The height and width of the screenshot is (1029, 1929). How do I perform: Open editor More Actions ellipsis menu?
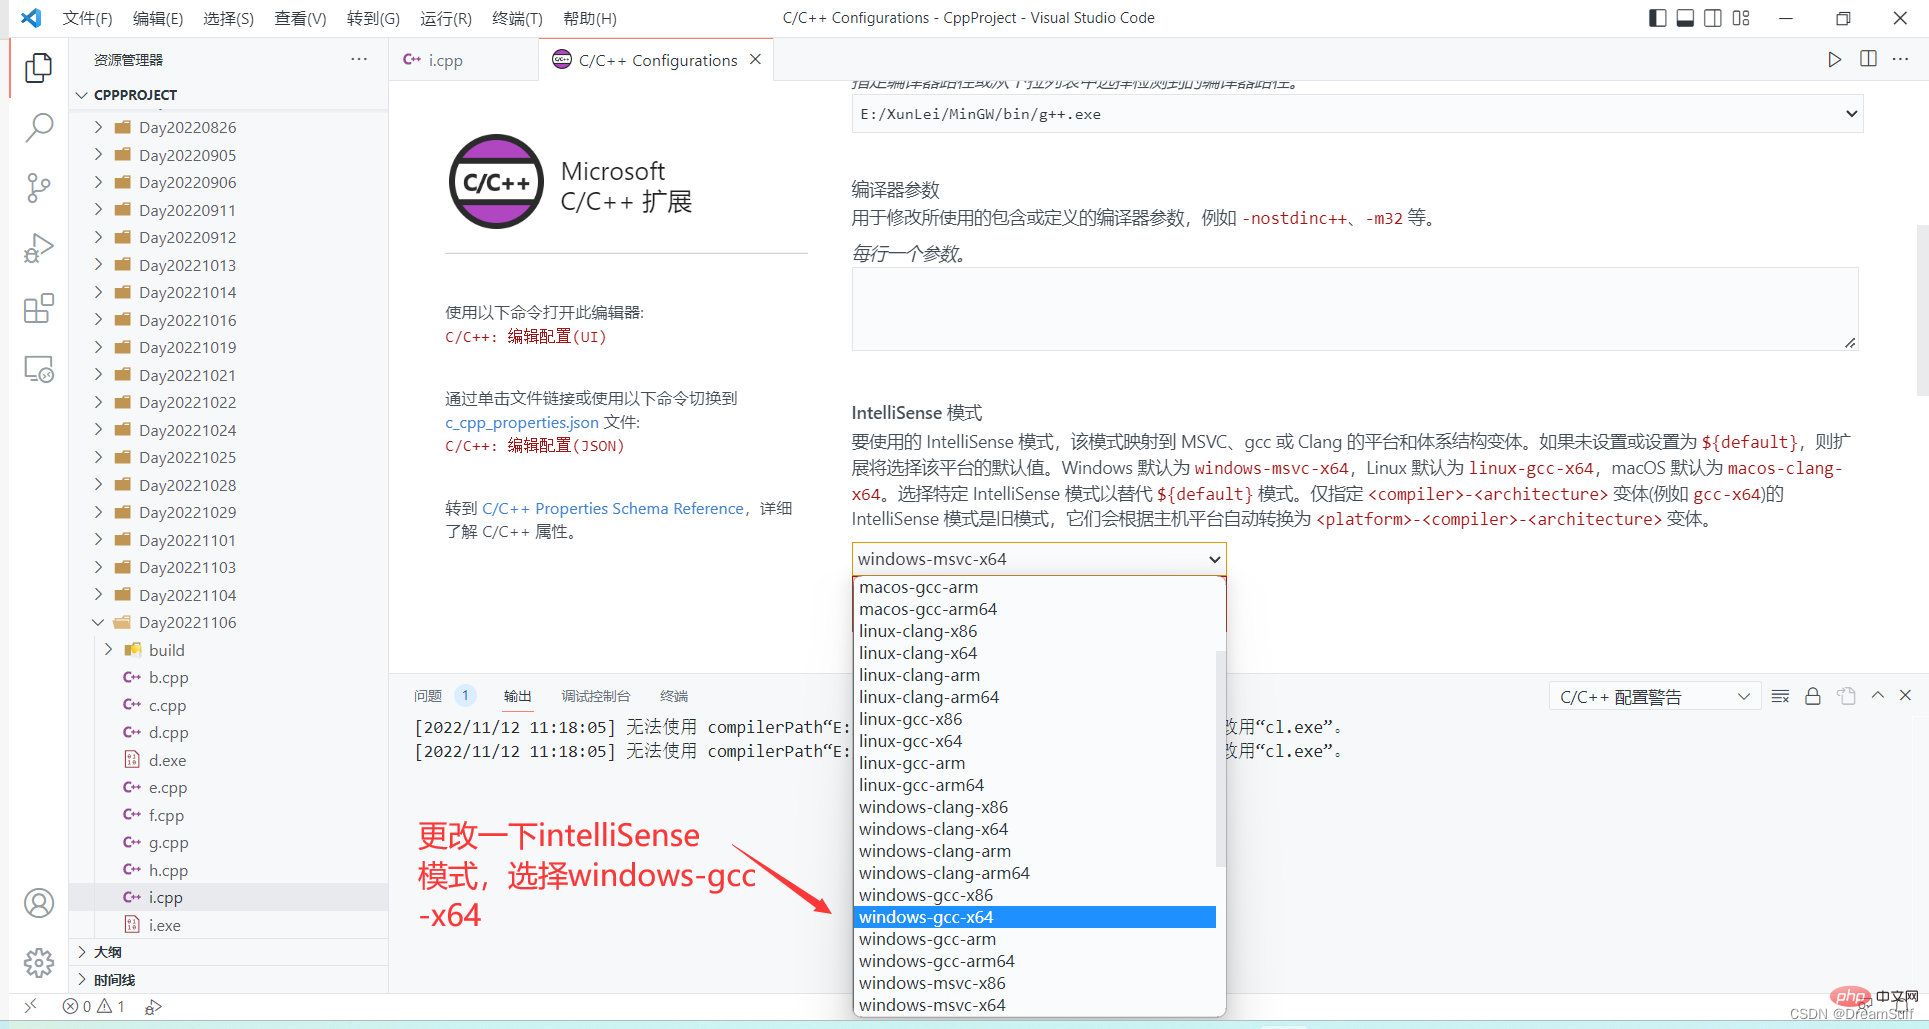[1901, 59]
